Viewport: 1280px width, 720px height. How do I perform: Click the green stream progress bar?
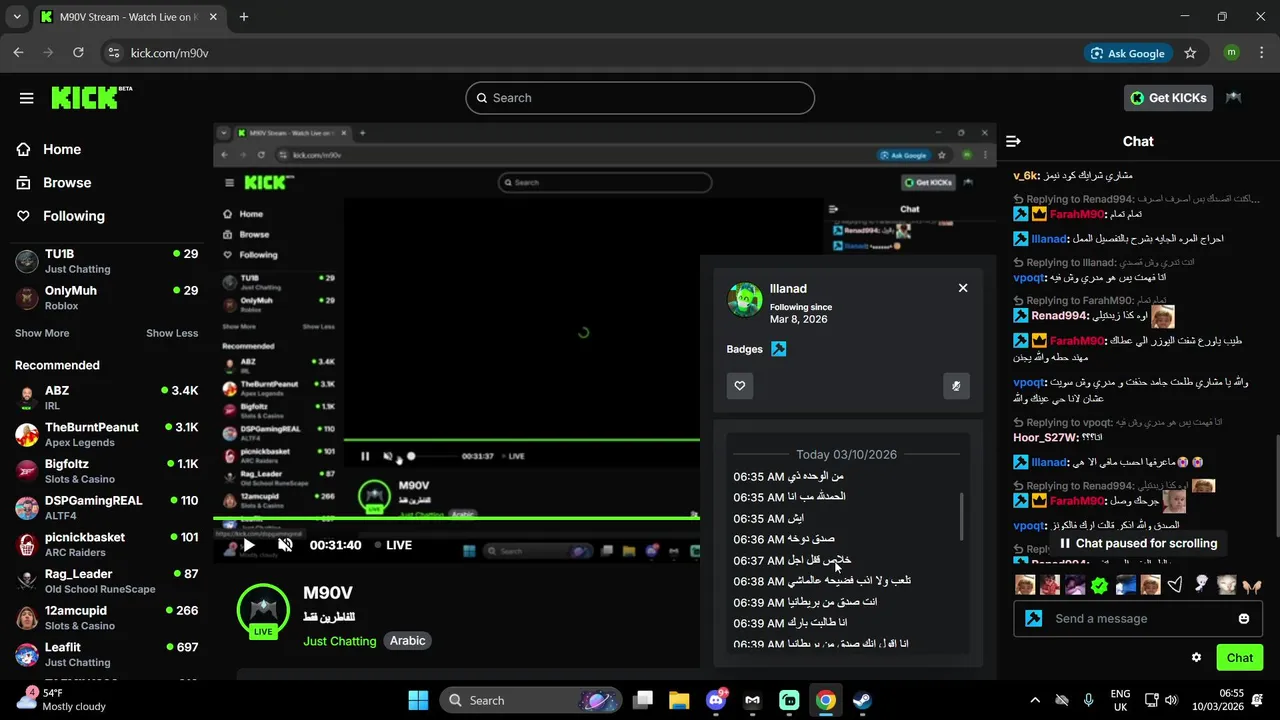(456, 518)
